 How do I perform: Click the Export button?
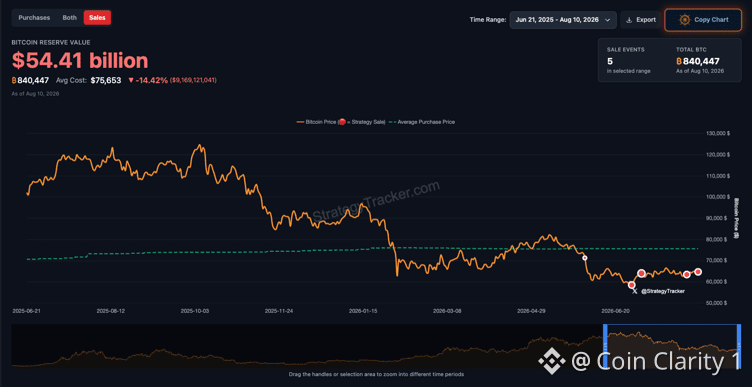tap(641, 20)
